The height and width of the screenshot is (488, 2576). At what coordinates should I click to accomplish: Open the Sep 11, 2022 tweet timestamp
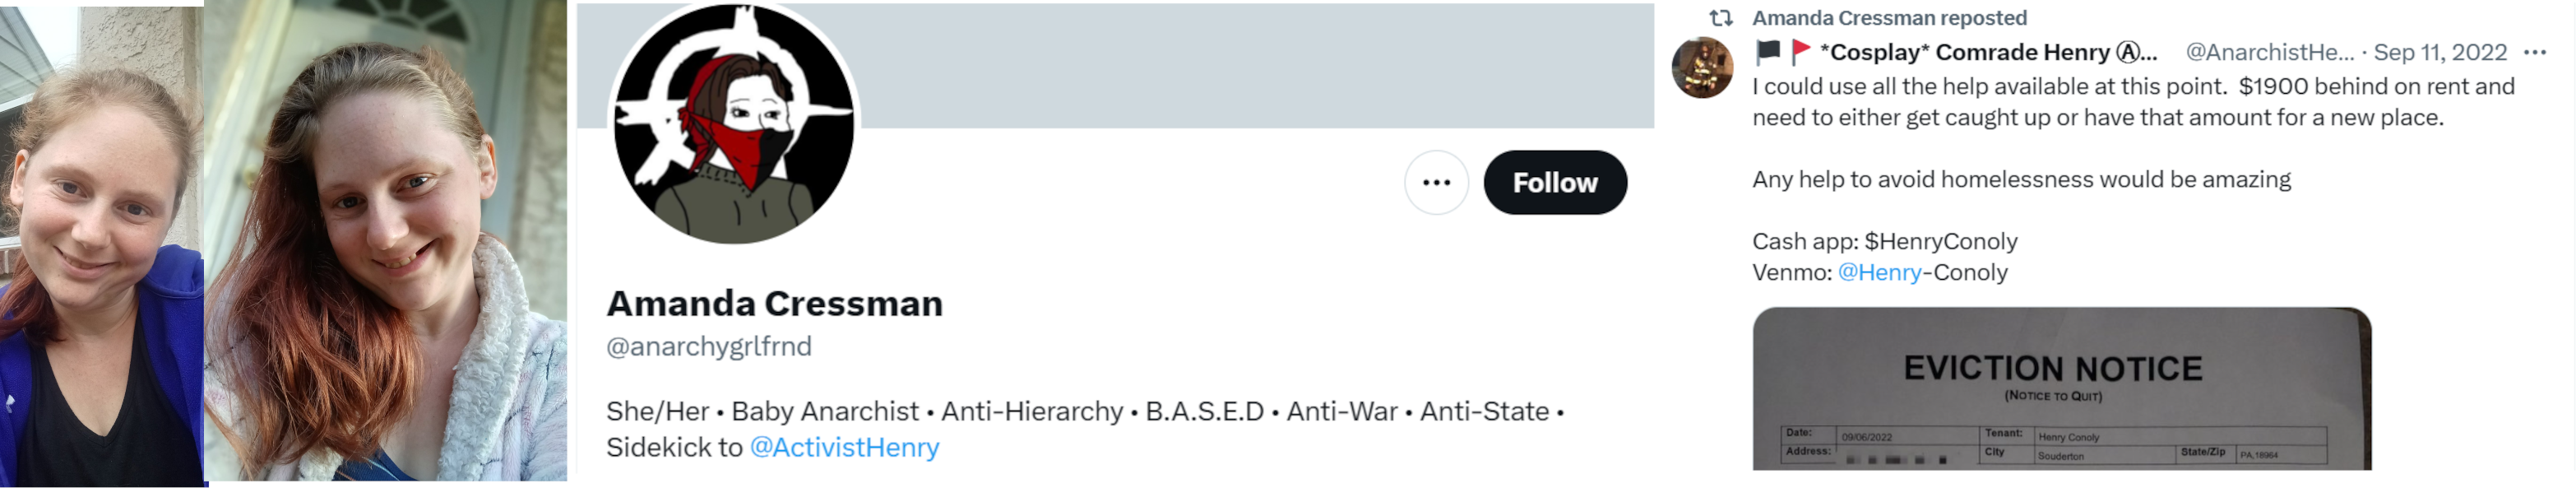2440,52
